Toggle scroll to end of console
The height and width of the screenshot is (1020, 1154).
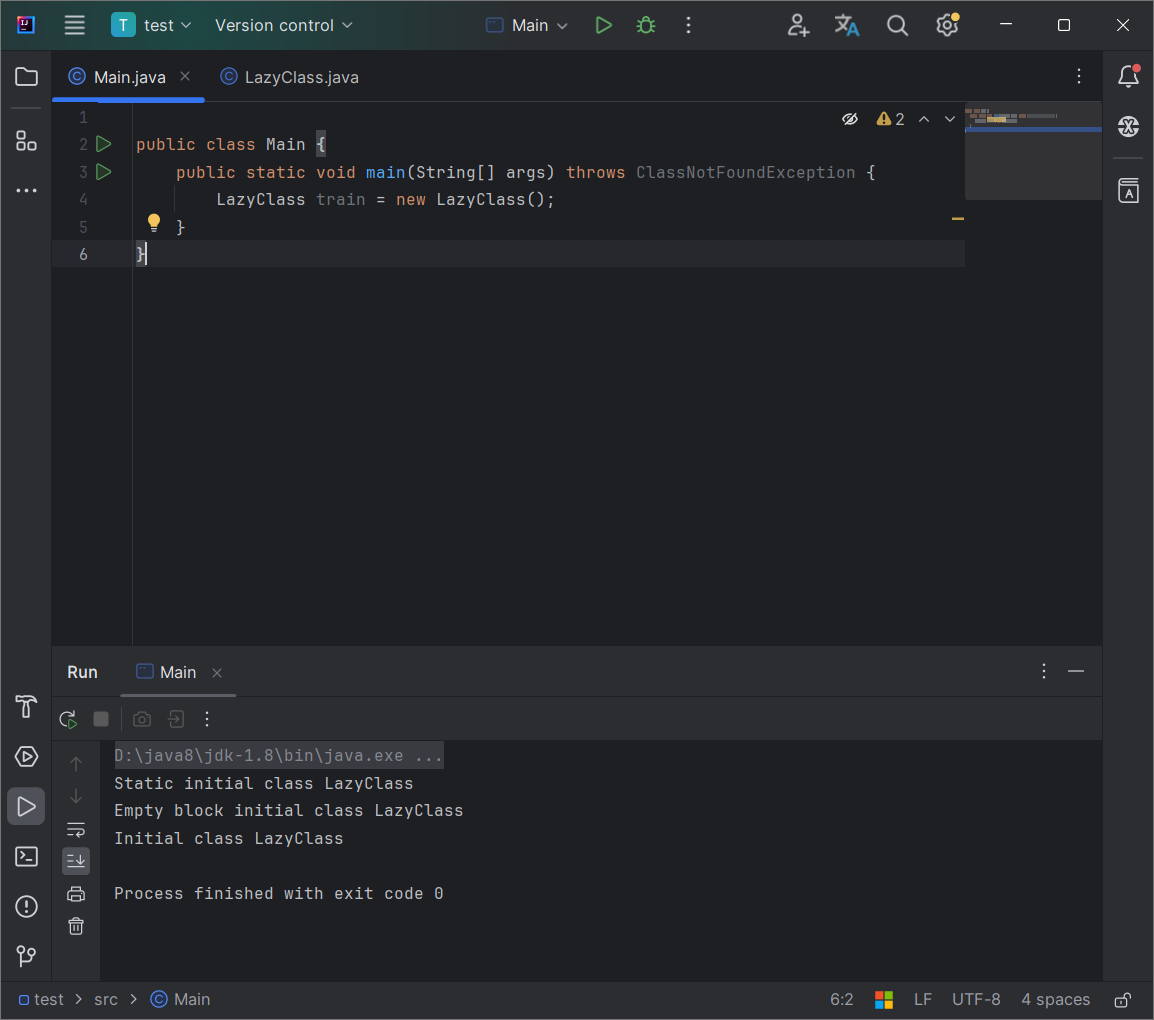tap(76, 860)
